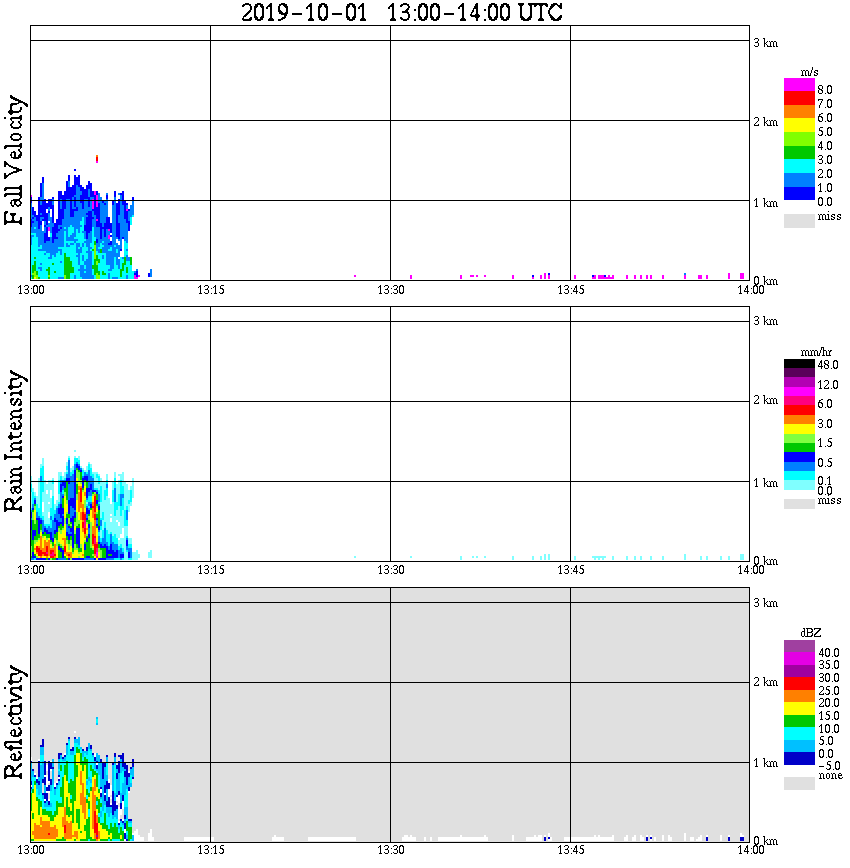Image resolution: width=850 pixels, height=868 pixels.
Task: Click the '13:15' time label under Fall Velocity panel
Action: [x=211, y=290]
